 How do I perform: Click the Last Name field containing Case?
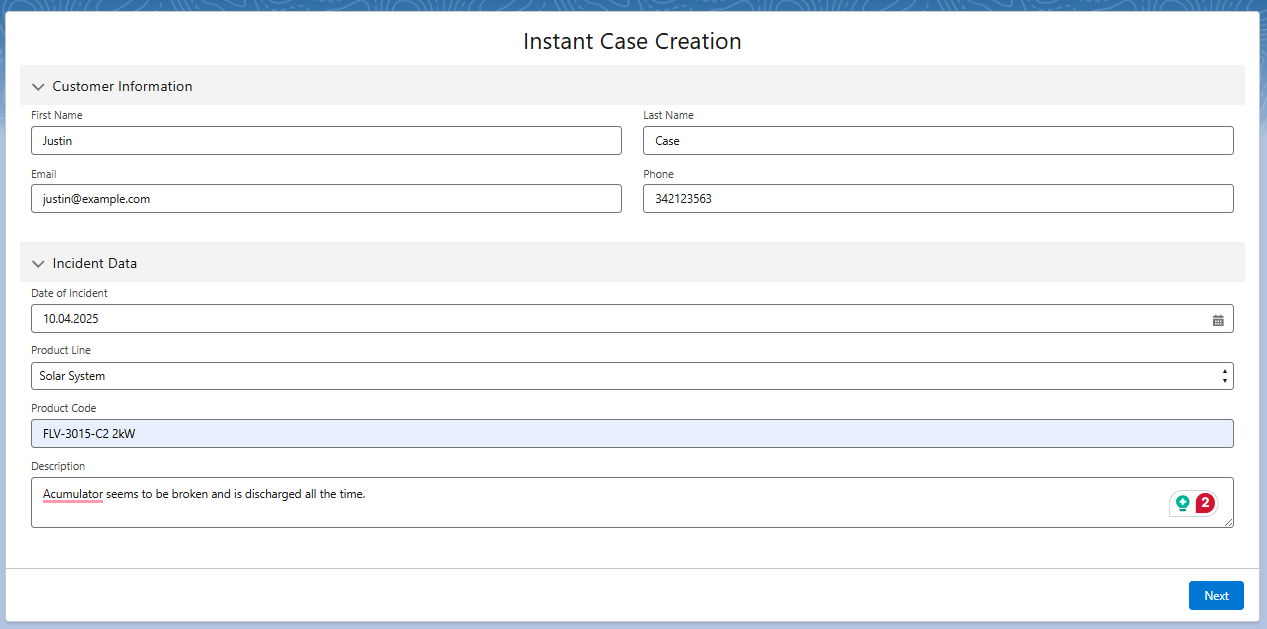click(937, 140)
